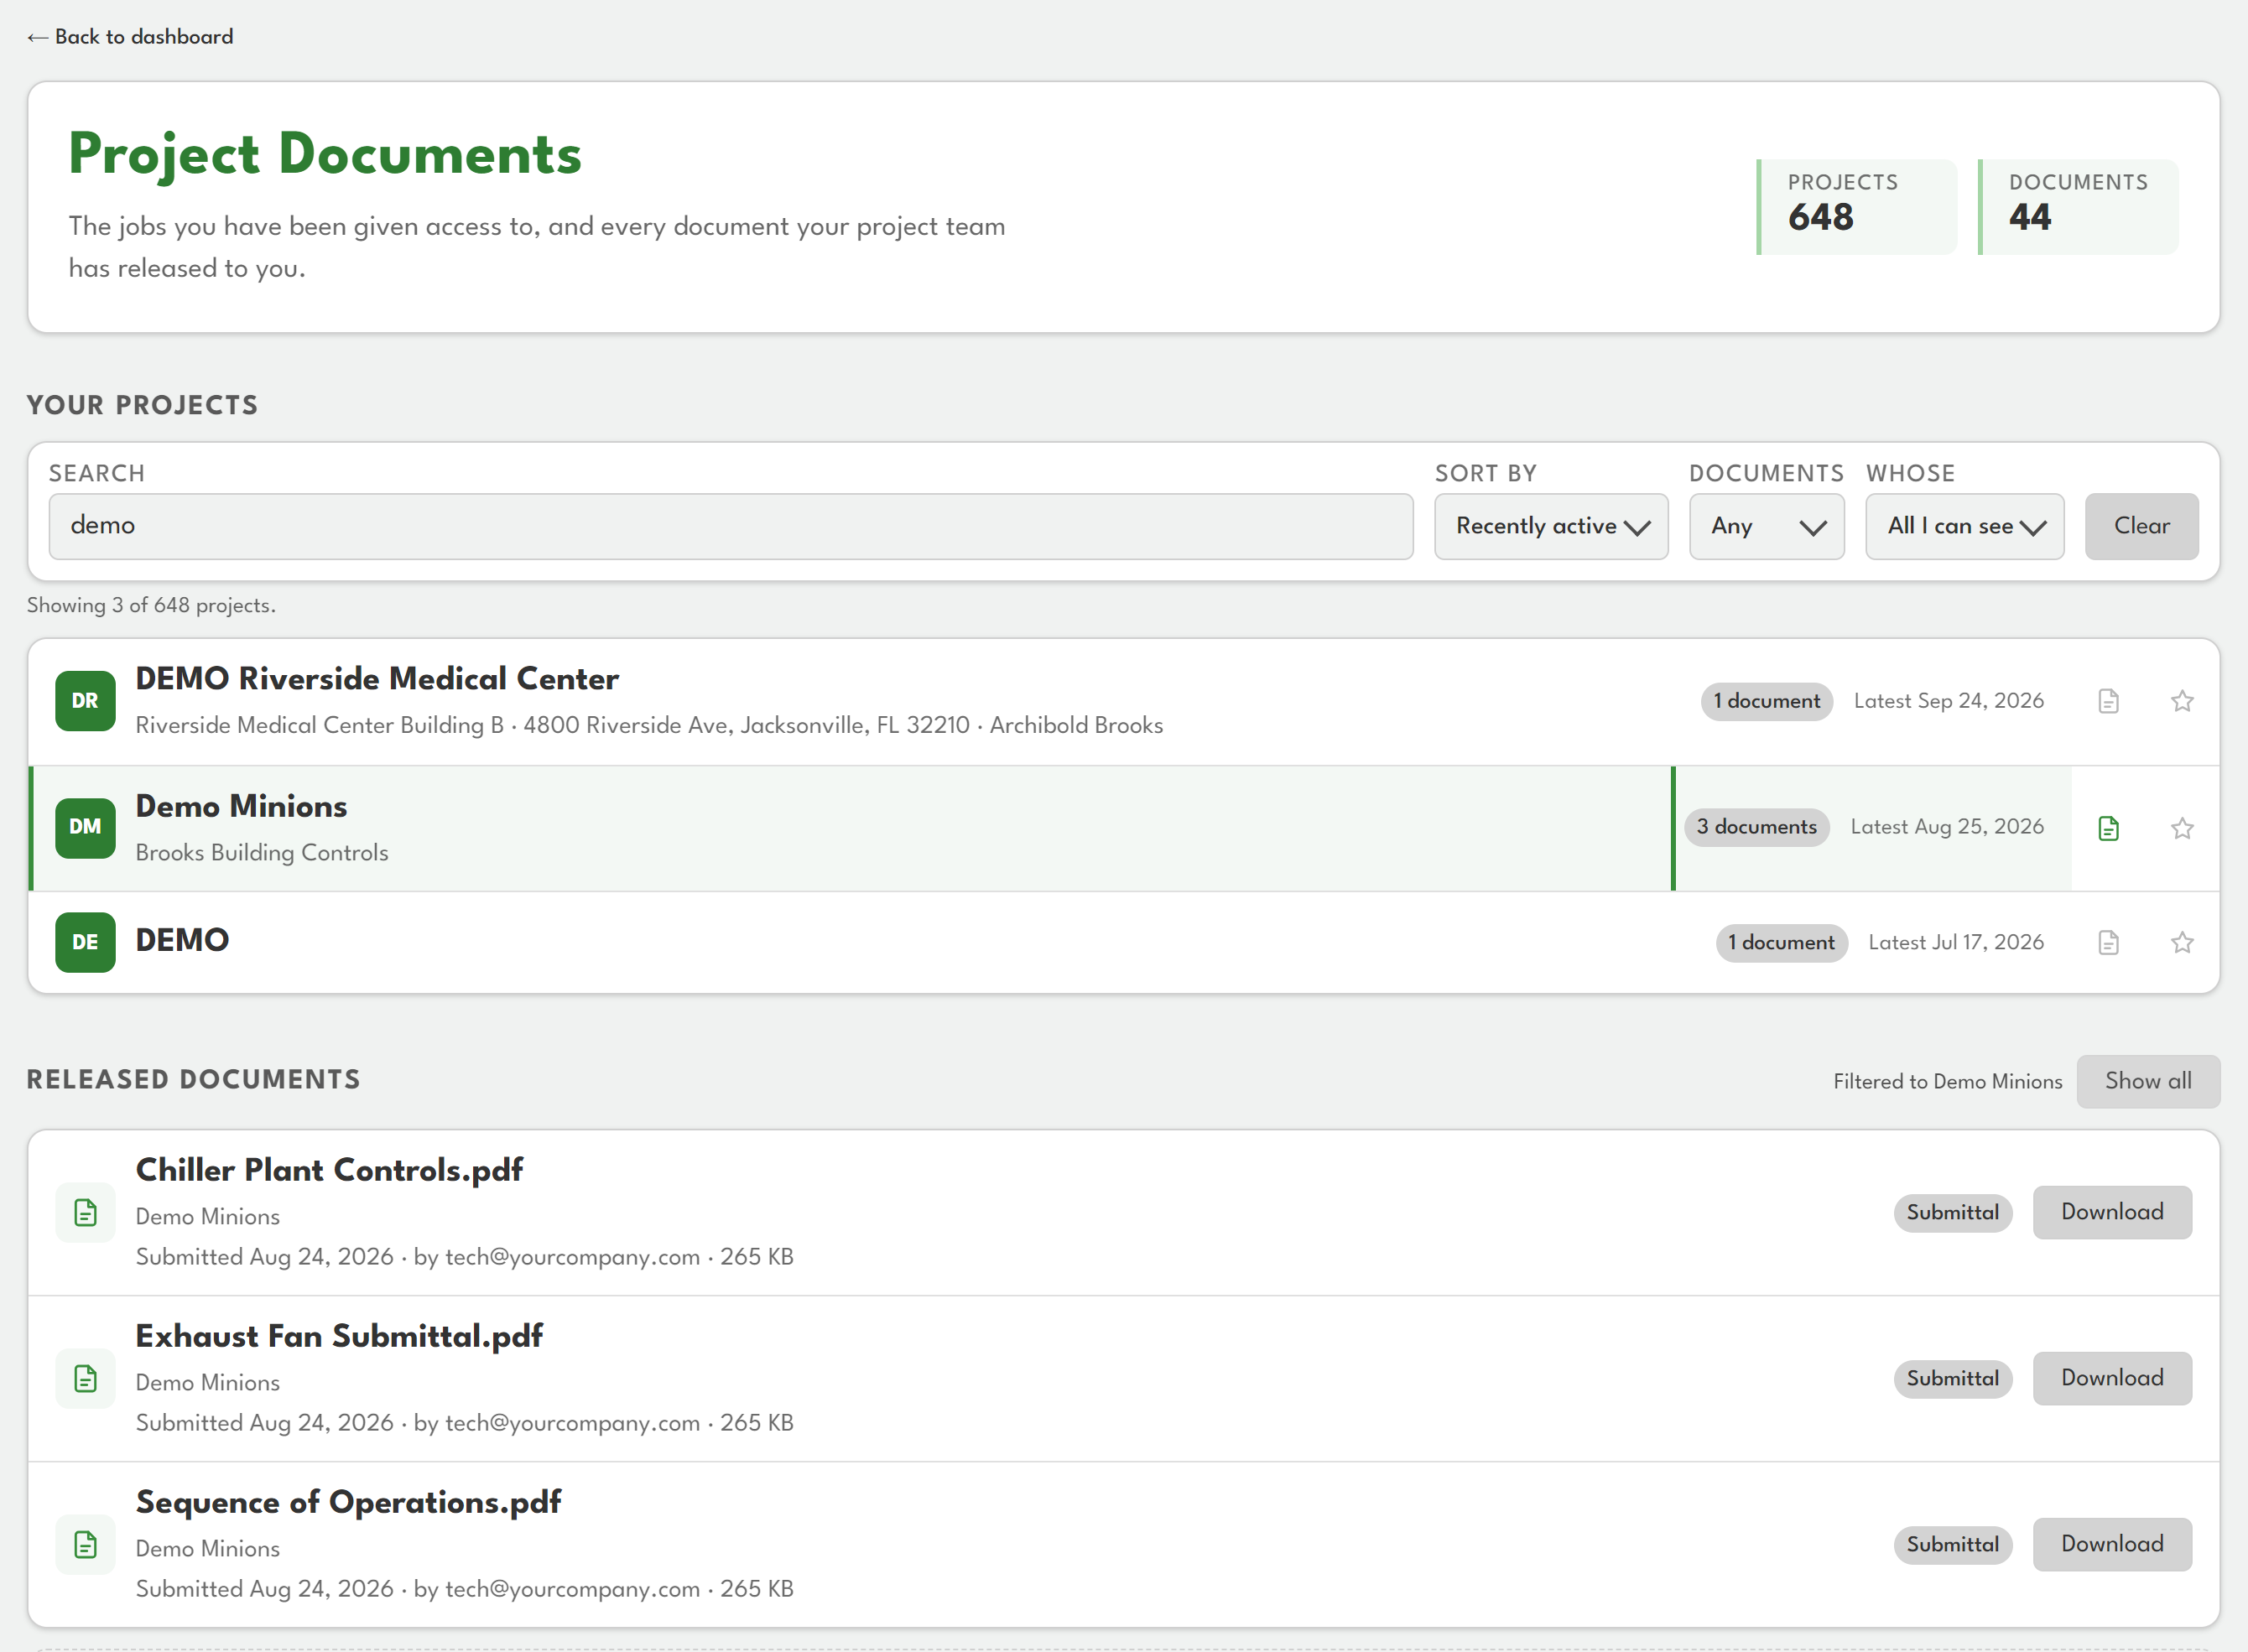2248x1652 pixels.
Task: Click Latest Sep 24, 2026 date text
Action: point(1948,701)
